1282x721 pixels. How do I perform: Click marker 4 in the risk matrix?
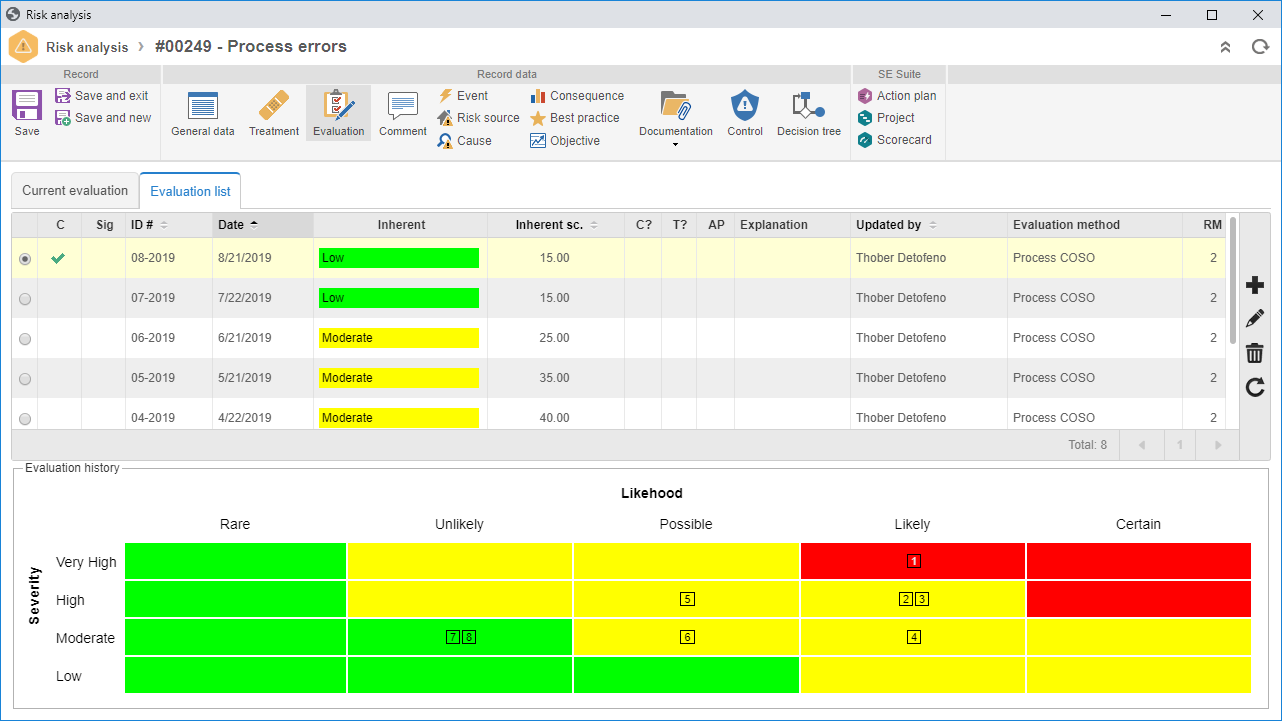[914, 637]
